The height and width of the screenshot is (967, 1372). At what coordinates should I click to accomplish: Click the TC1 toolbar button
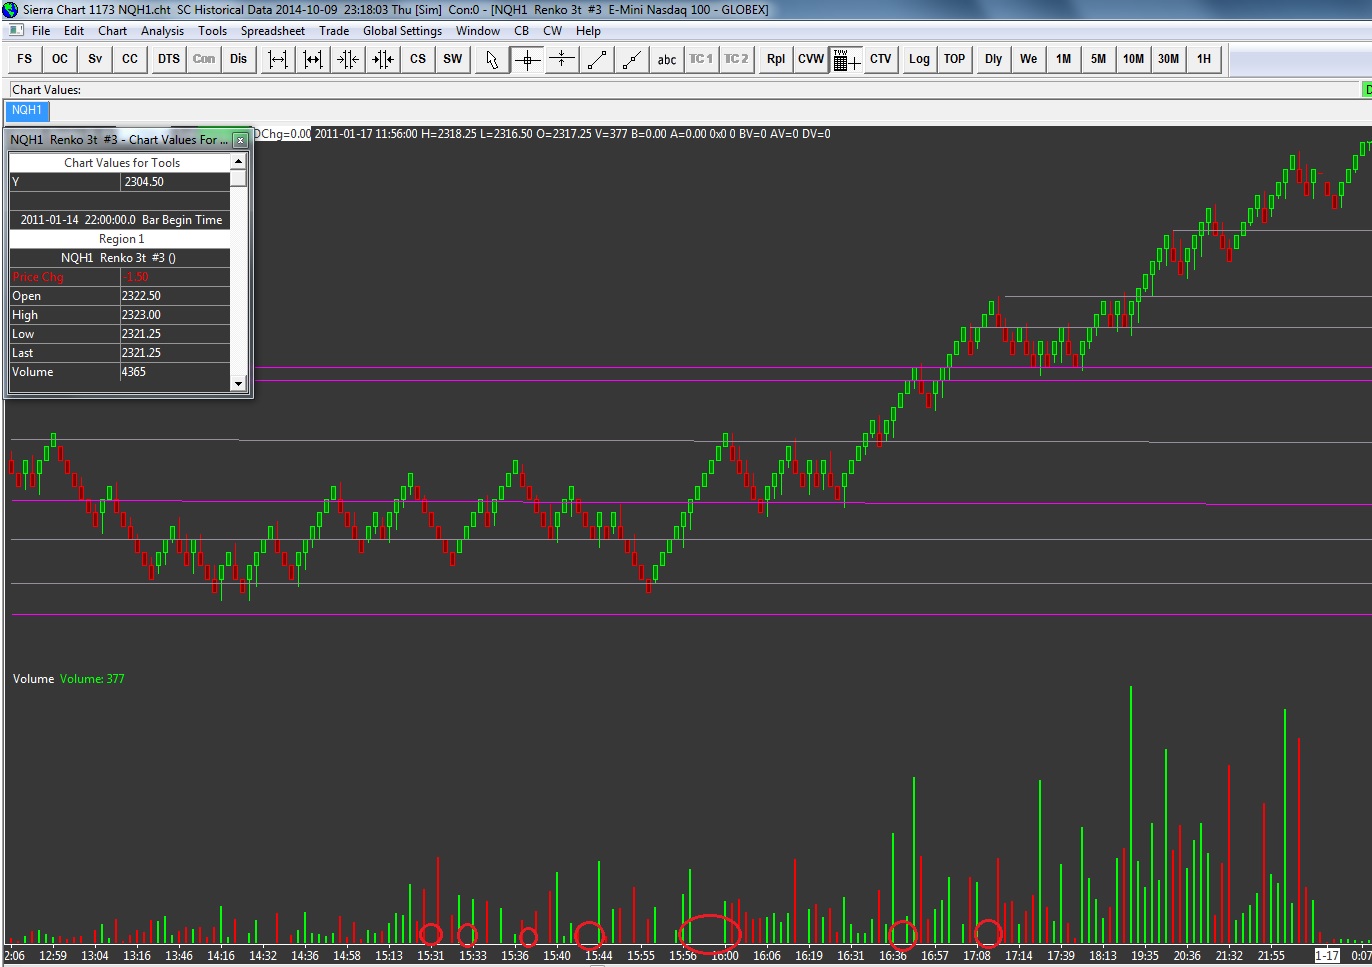click(702, 59)
